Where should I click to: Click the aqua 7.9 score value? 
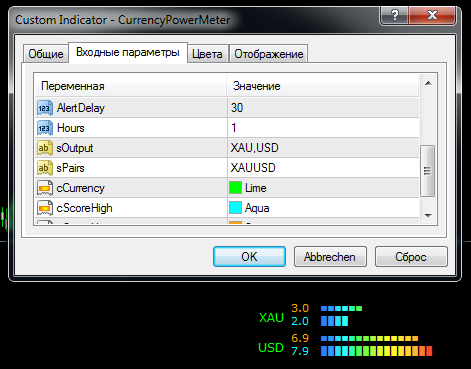[x=300, y=351]
